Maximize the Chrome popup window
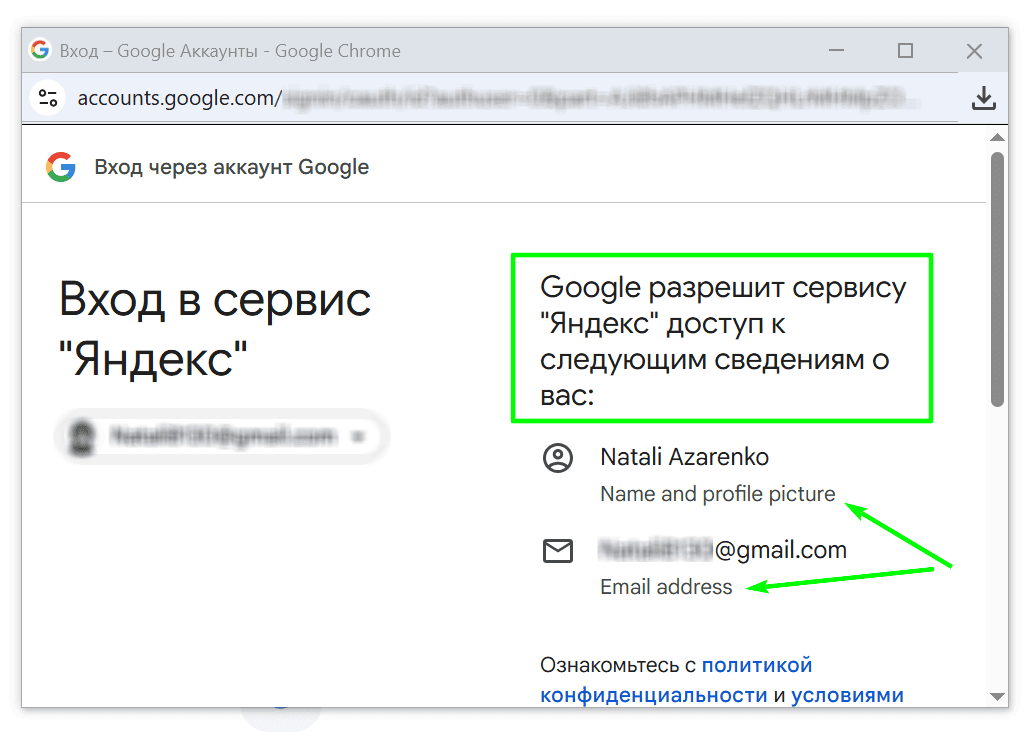This screenshot has width=1035, height=737. click(x=906, y=50)
